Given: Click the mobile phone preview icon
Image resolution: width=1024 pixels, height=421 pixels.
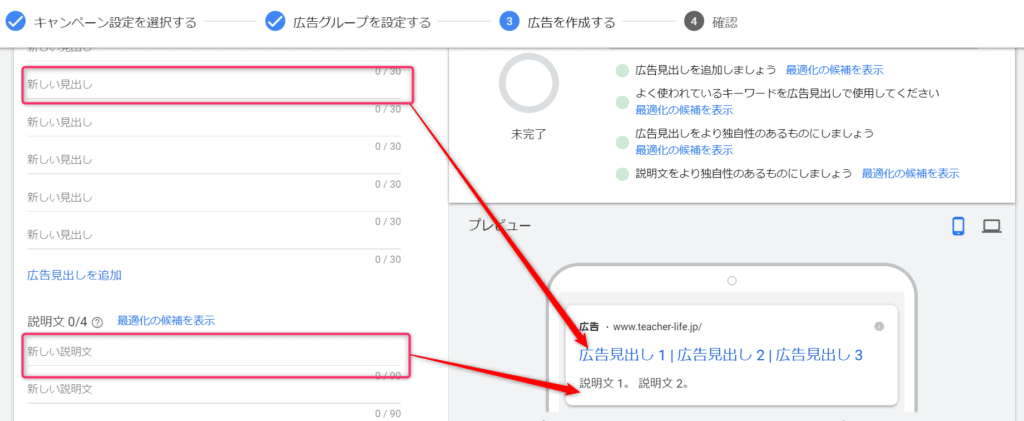Looking at the screenshot, I should pyautogui.click(x=958, y=226).
